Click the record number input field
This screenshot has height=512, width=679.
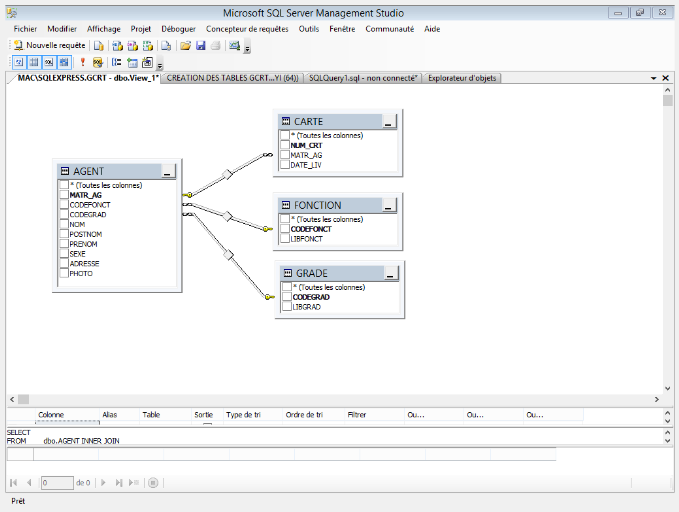tap(56, 483)
